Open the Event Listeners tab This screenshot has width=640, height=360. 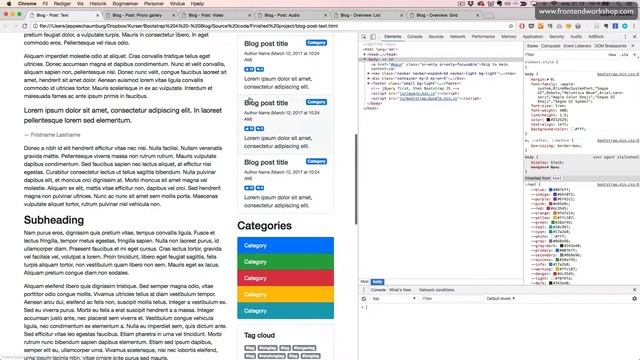pos(577,46)
